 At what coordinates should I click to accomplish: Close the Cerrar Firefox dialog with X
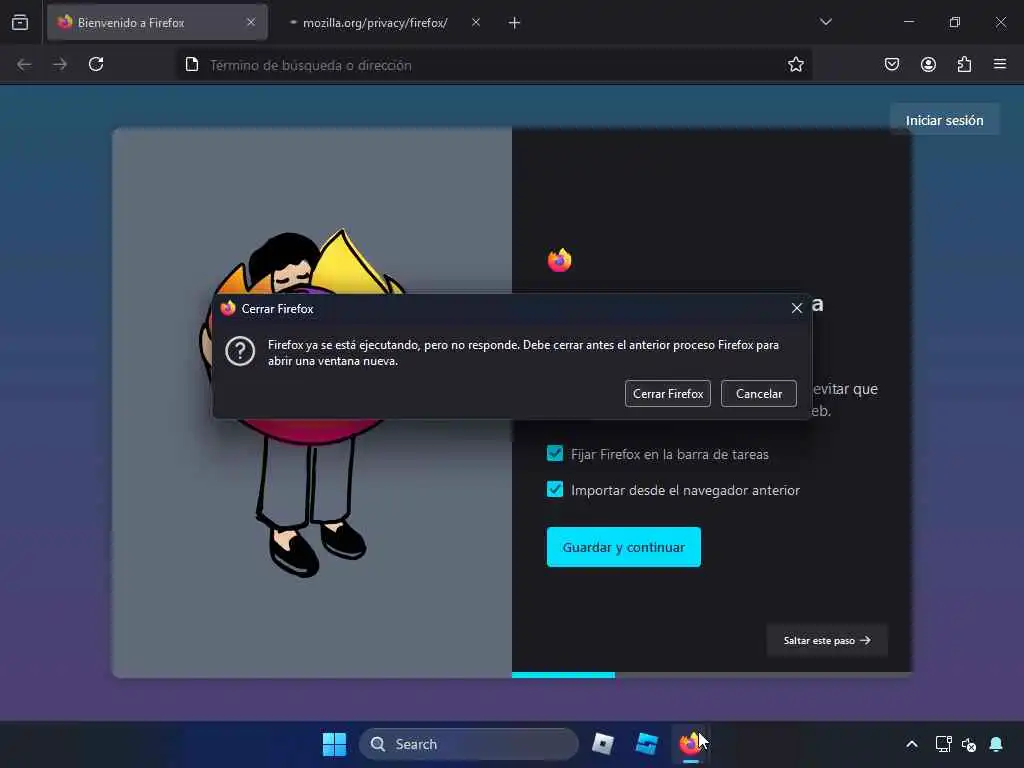click(x=797, y=308)
